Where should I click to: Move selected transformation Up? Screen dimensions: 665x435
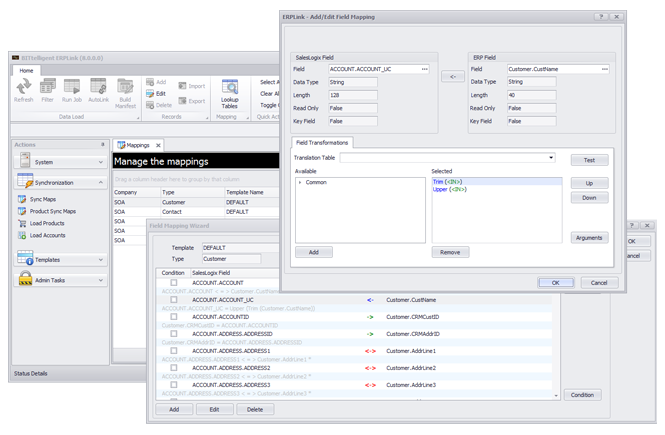[589, 183]
